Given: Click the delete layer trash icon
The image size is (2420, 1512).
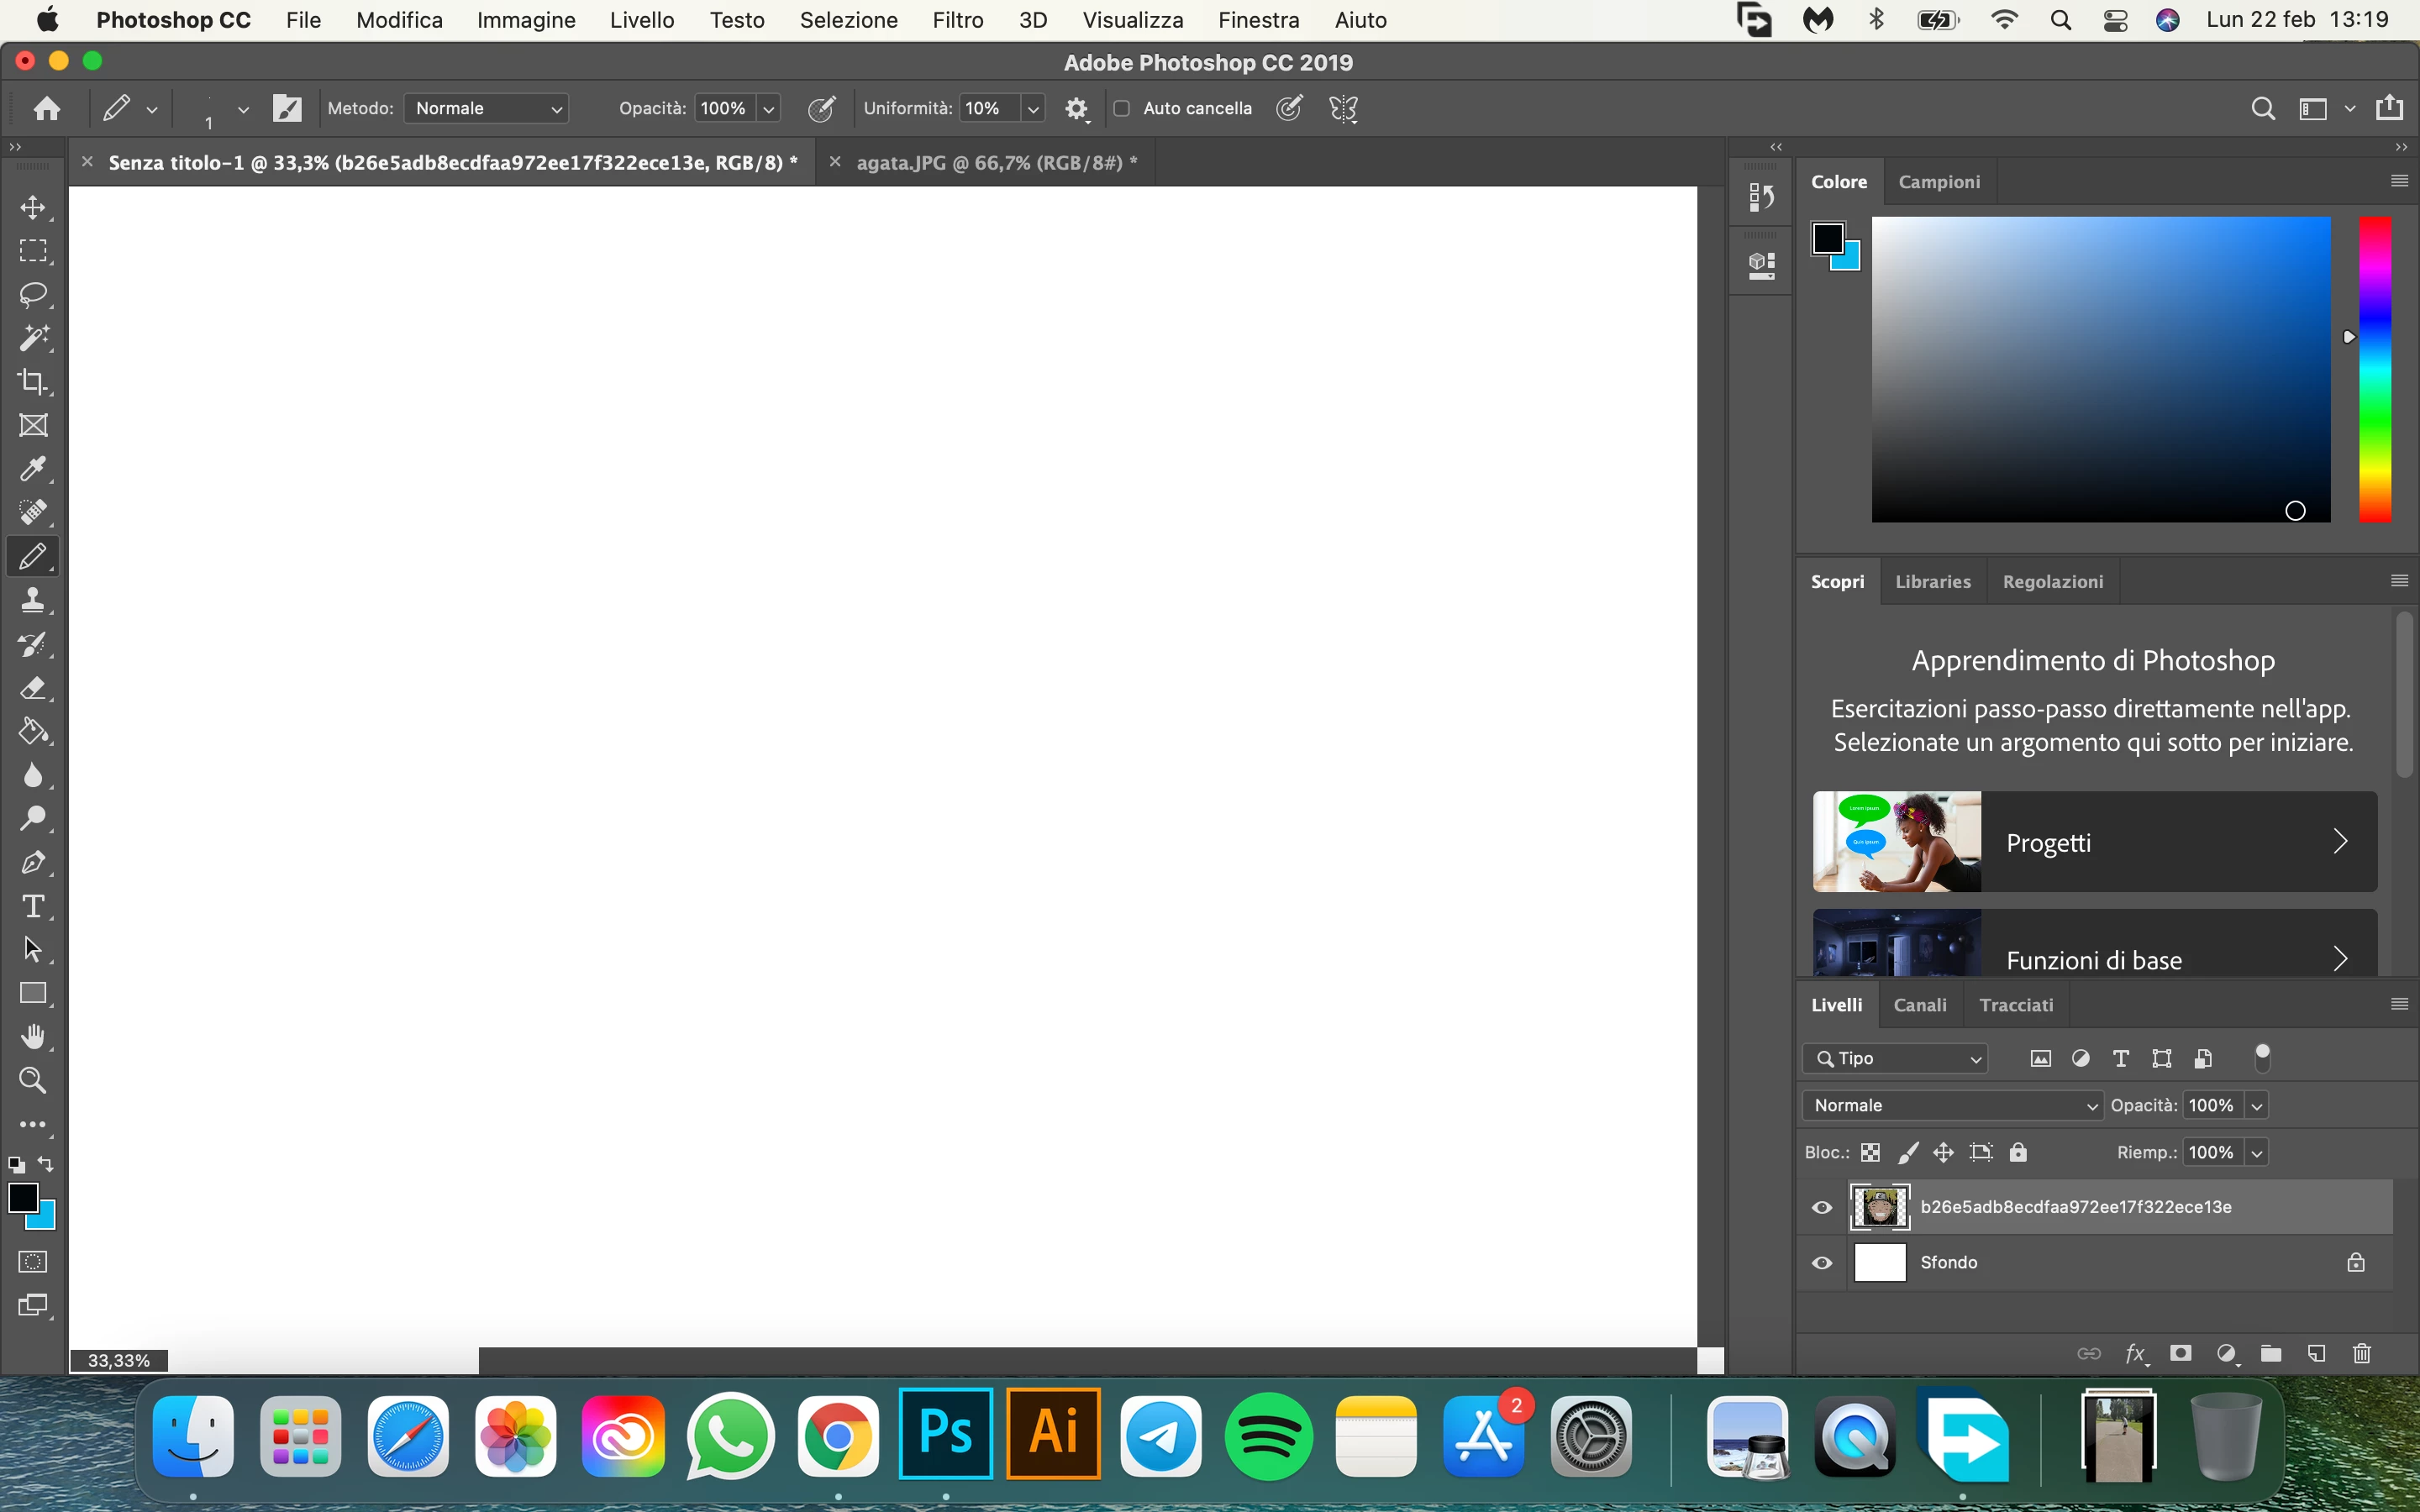Looking at the screenshot, I should coord(2362,1353).
